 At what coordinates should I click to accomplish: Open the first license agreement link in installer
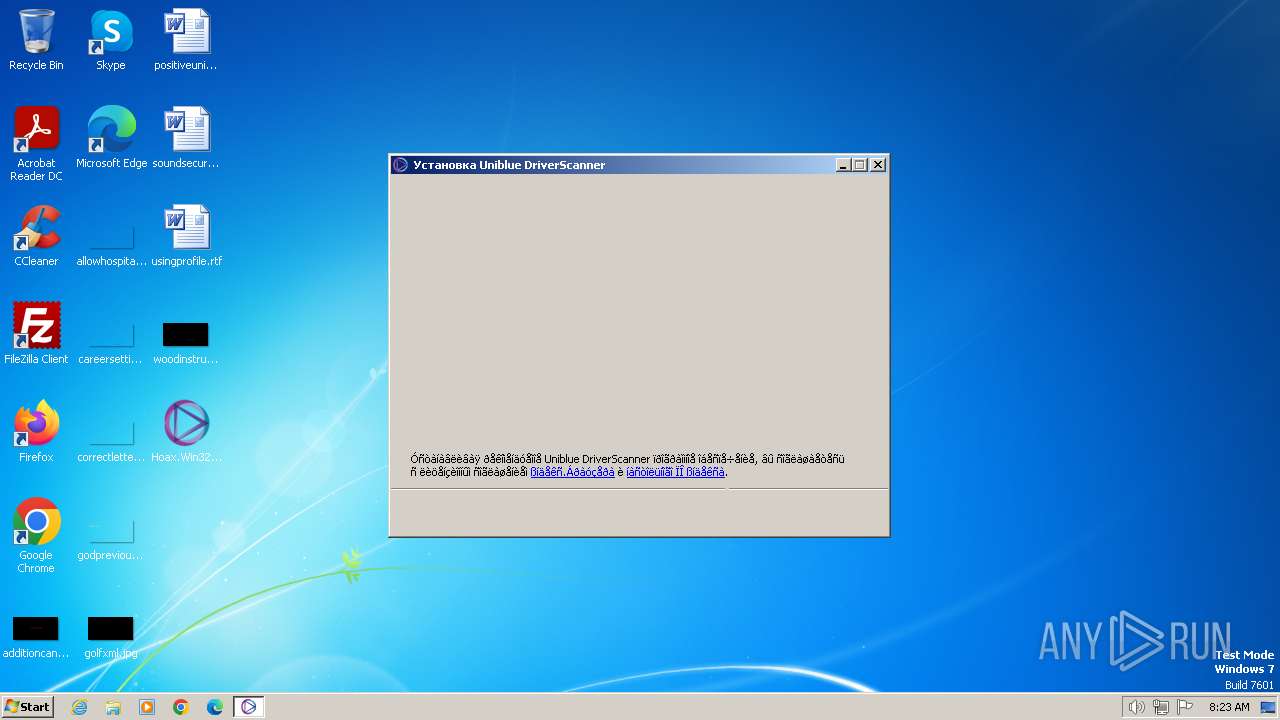(x=572, y=472)
